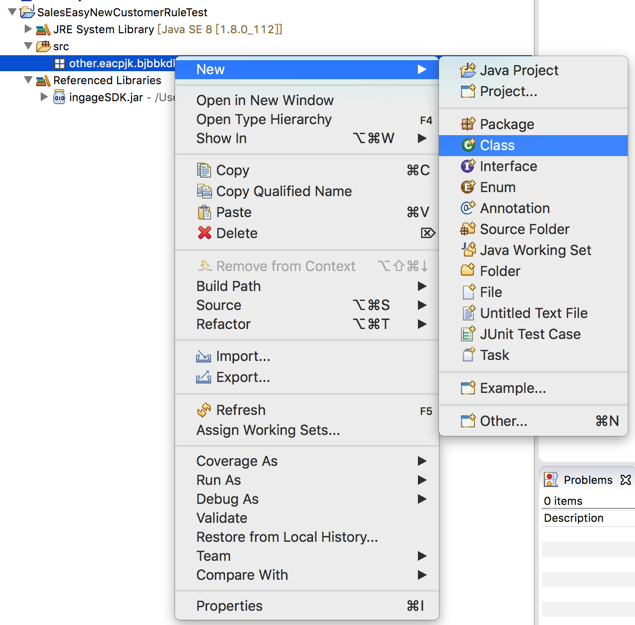Image resolution: width=635 pixels, height=625 pixels.
Task: Click the Copy icon in context menu
Action: [204, 170]
